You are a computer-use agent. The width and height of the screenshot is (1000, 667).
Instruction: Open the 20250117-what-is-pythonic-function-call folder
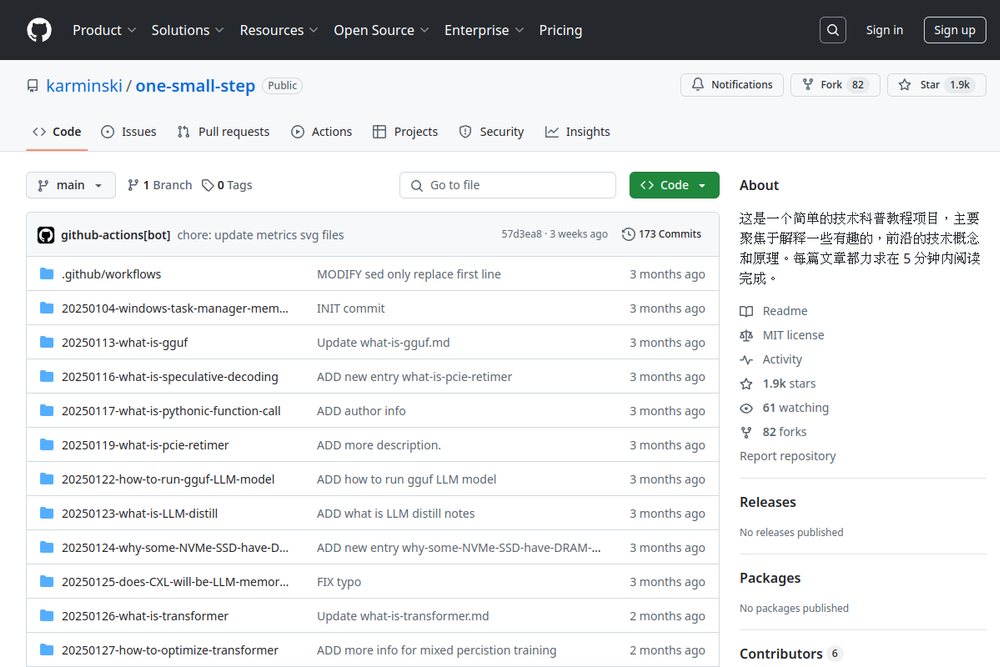(x=171, y=411)
